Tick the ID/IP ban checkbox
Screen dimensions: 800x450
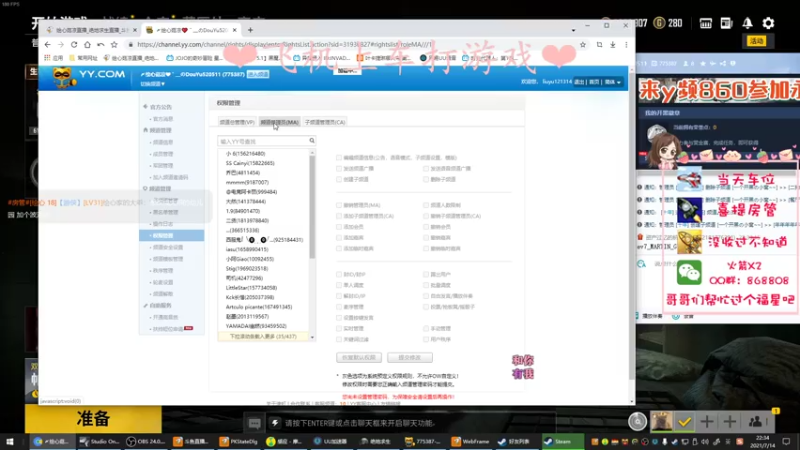[339, 274]
